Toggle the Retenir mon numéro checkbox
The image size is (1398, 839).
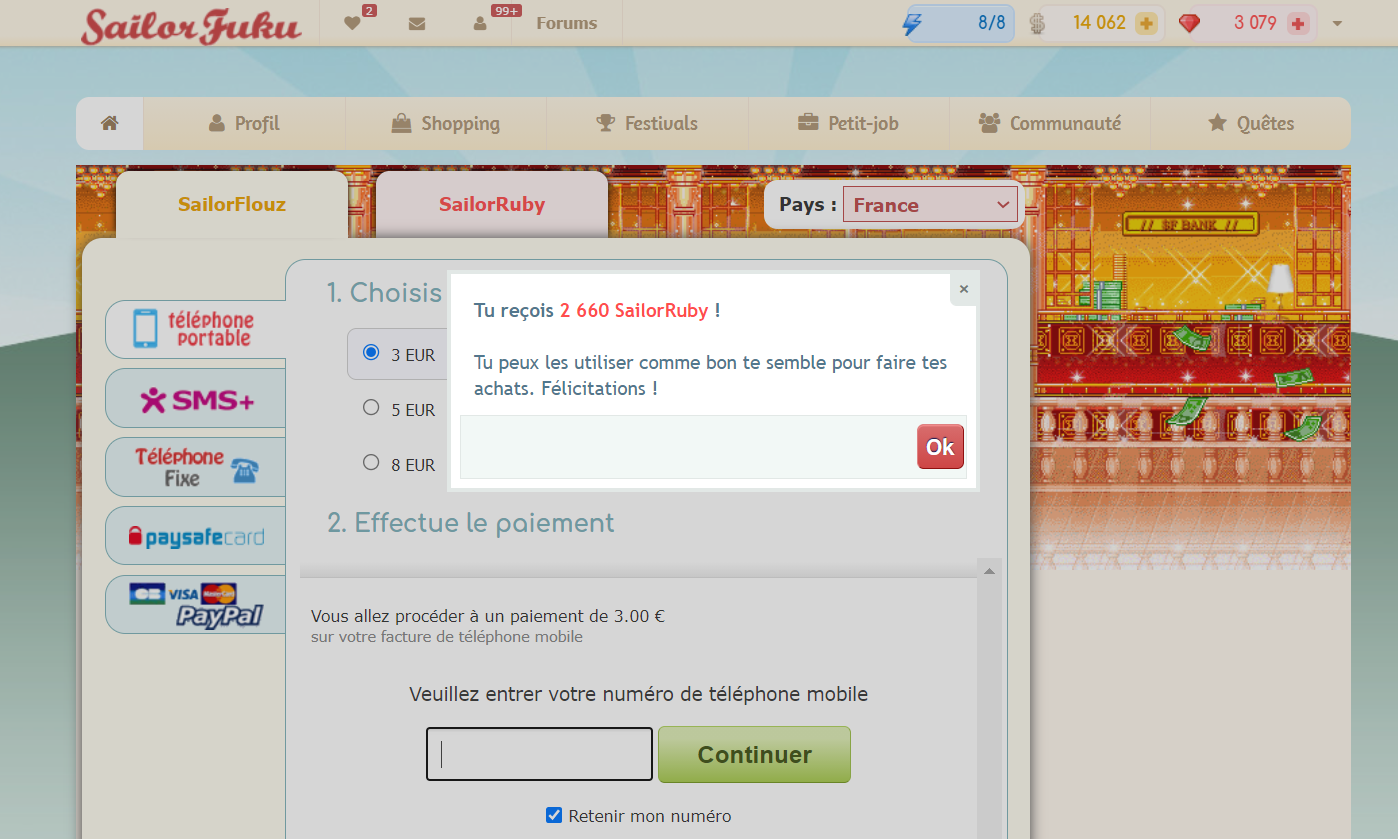554,815
